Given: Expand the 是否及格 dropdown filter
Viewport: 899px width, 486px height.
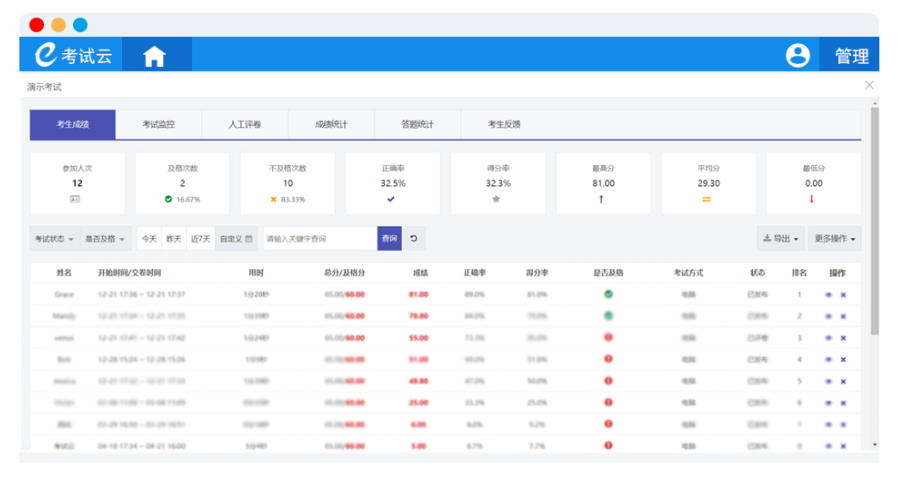Looking at the screenshot, I should point(106,239).
